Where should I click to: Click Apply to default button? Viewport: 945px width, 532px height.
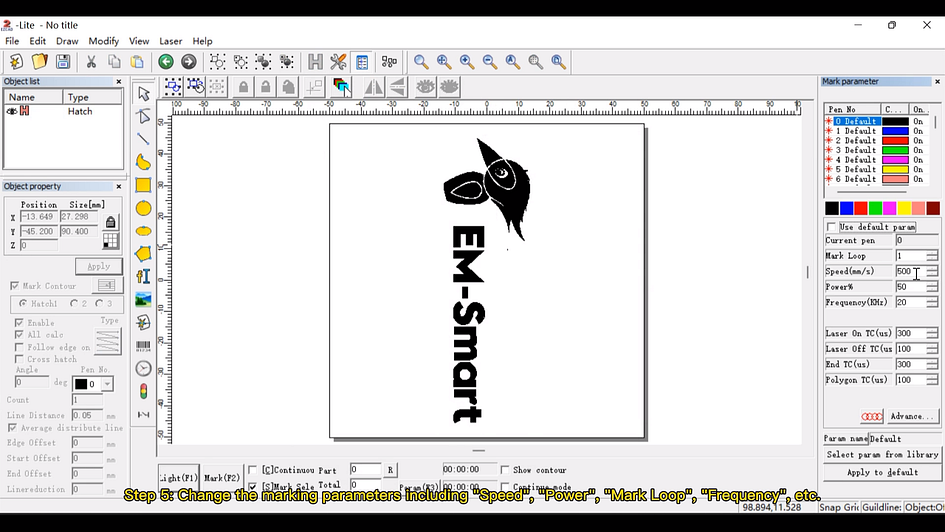pyautogui.click(x=882, y=472)
